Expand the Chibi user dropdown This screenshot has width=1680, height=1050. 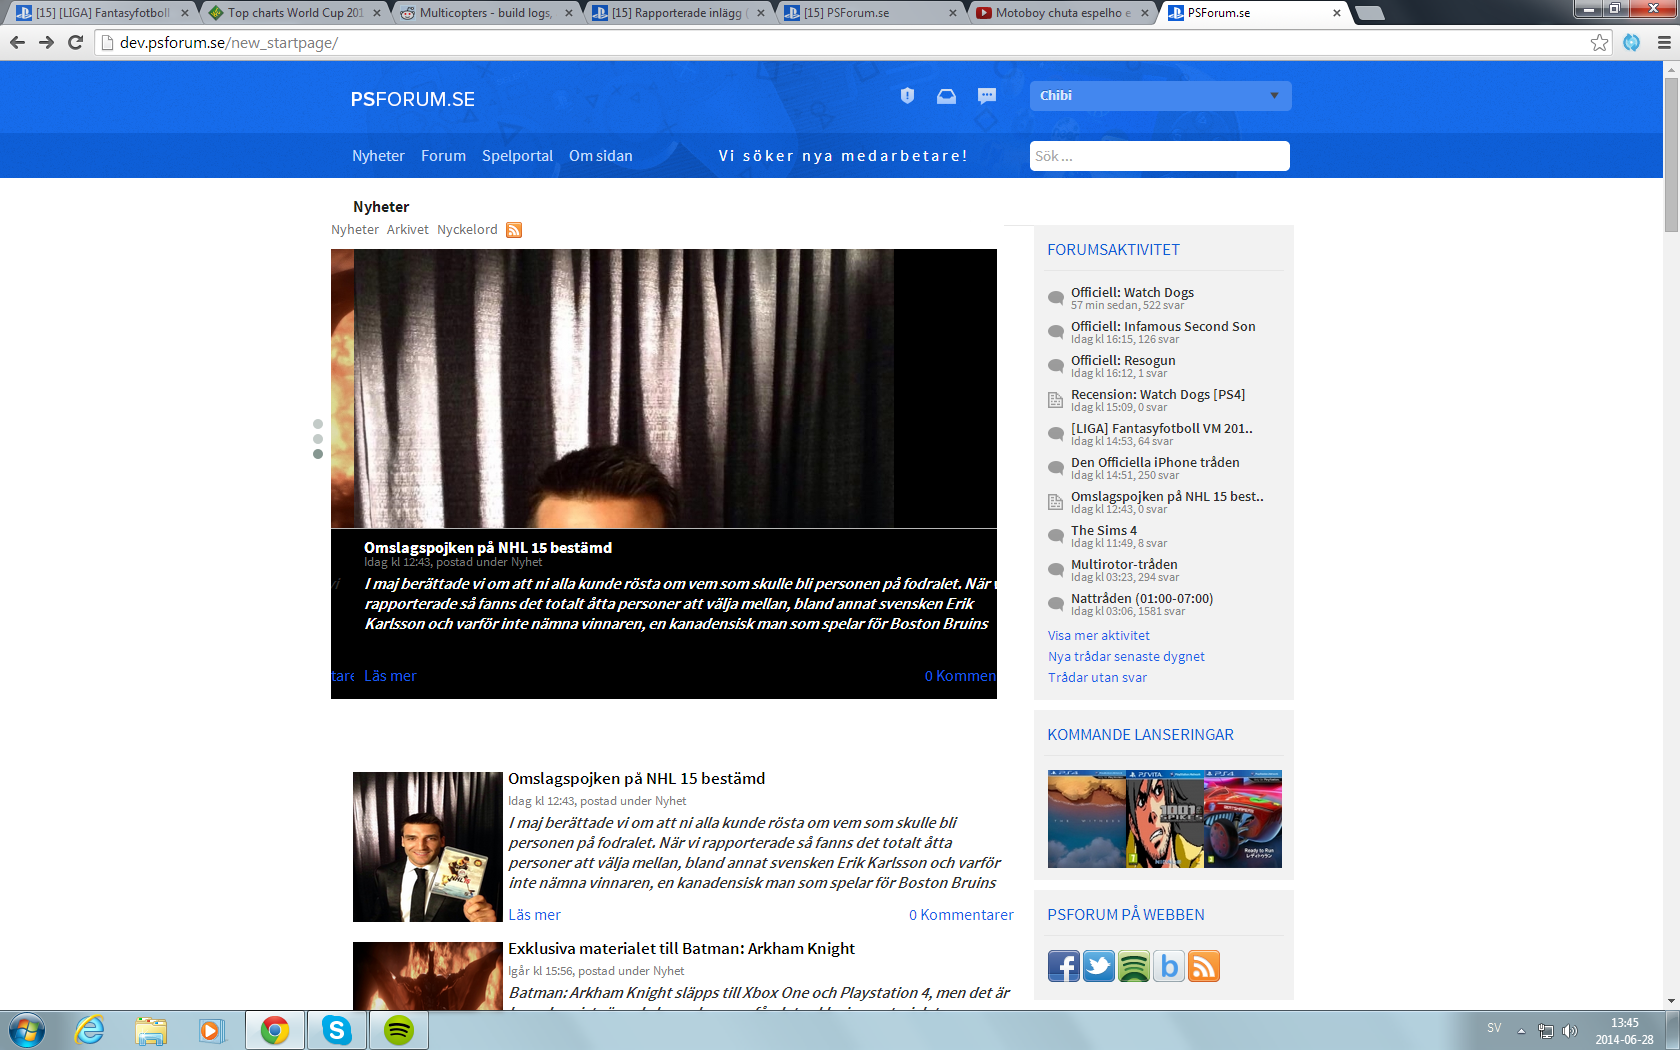[1160, 96]
